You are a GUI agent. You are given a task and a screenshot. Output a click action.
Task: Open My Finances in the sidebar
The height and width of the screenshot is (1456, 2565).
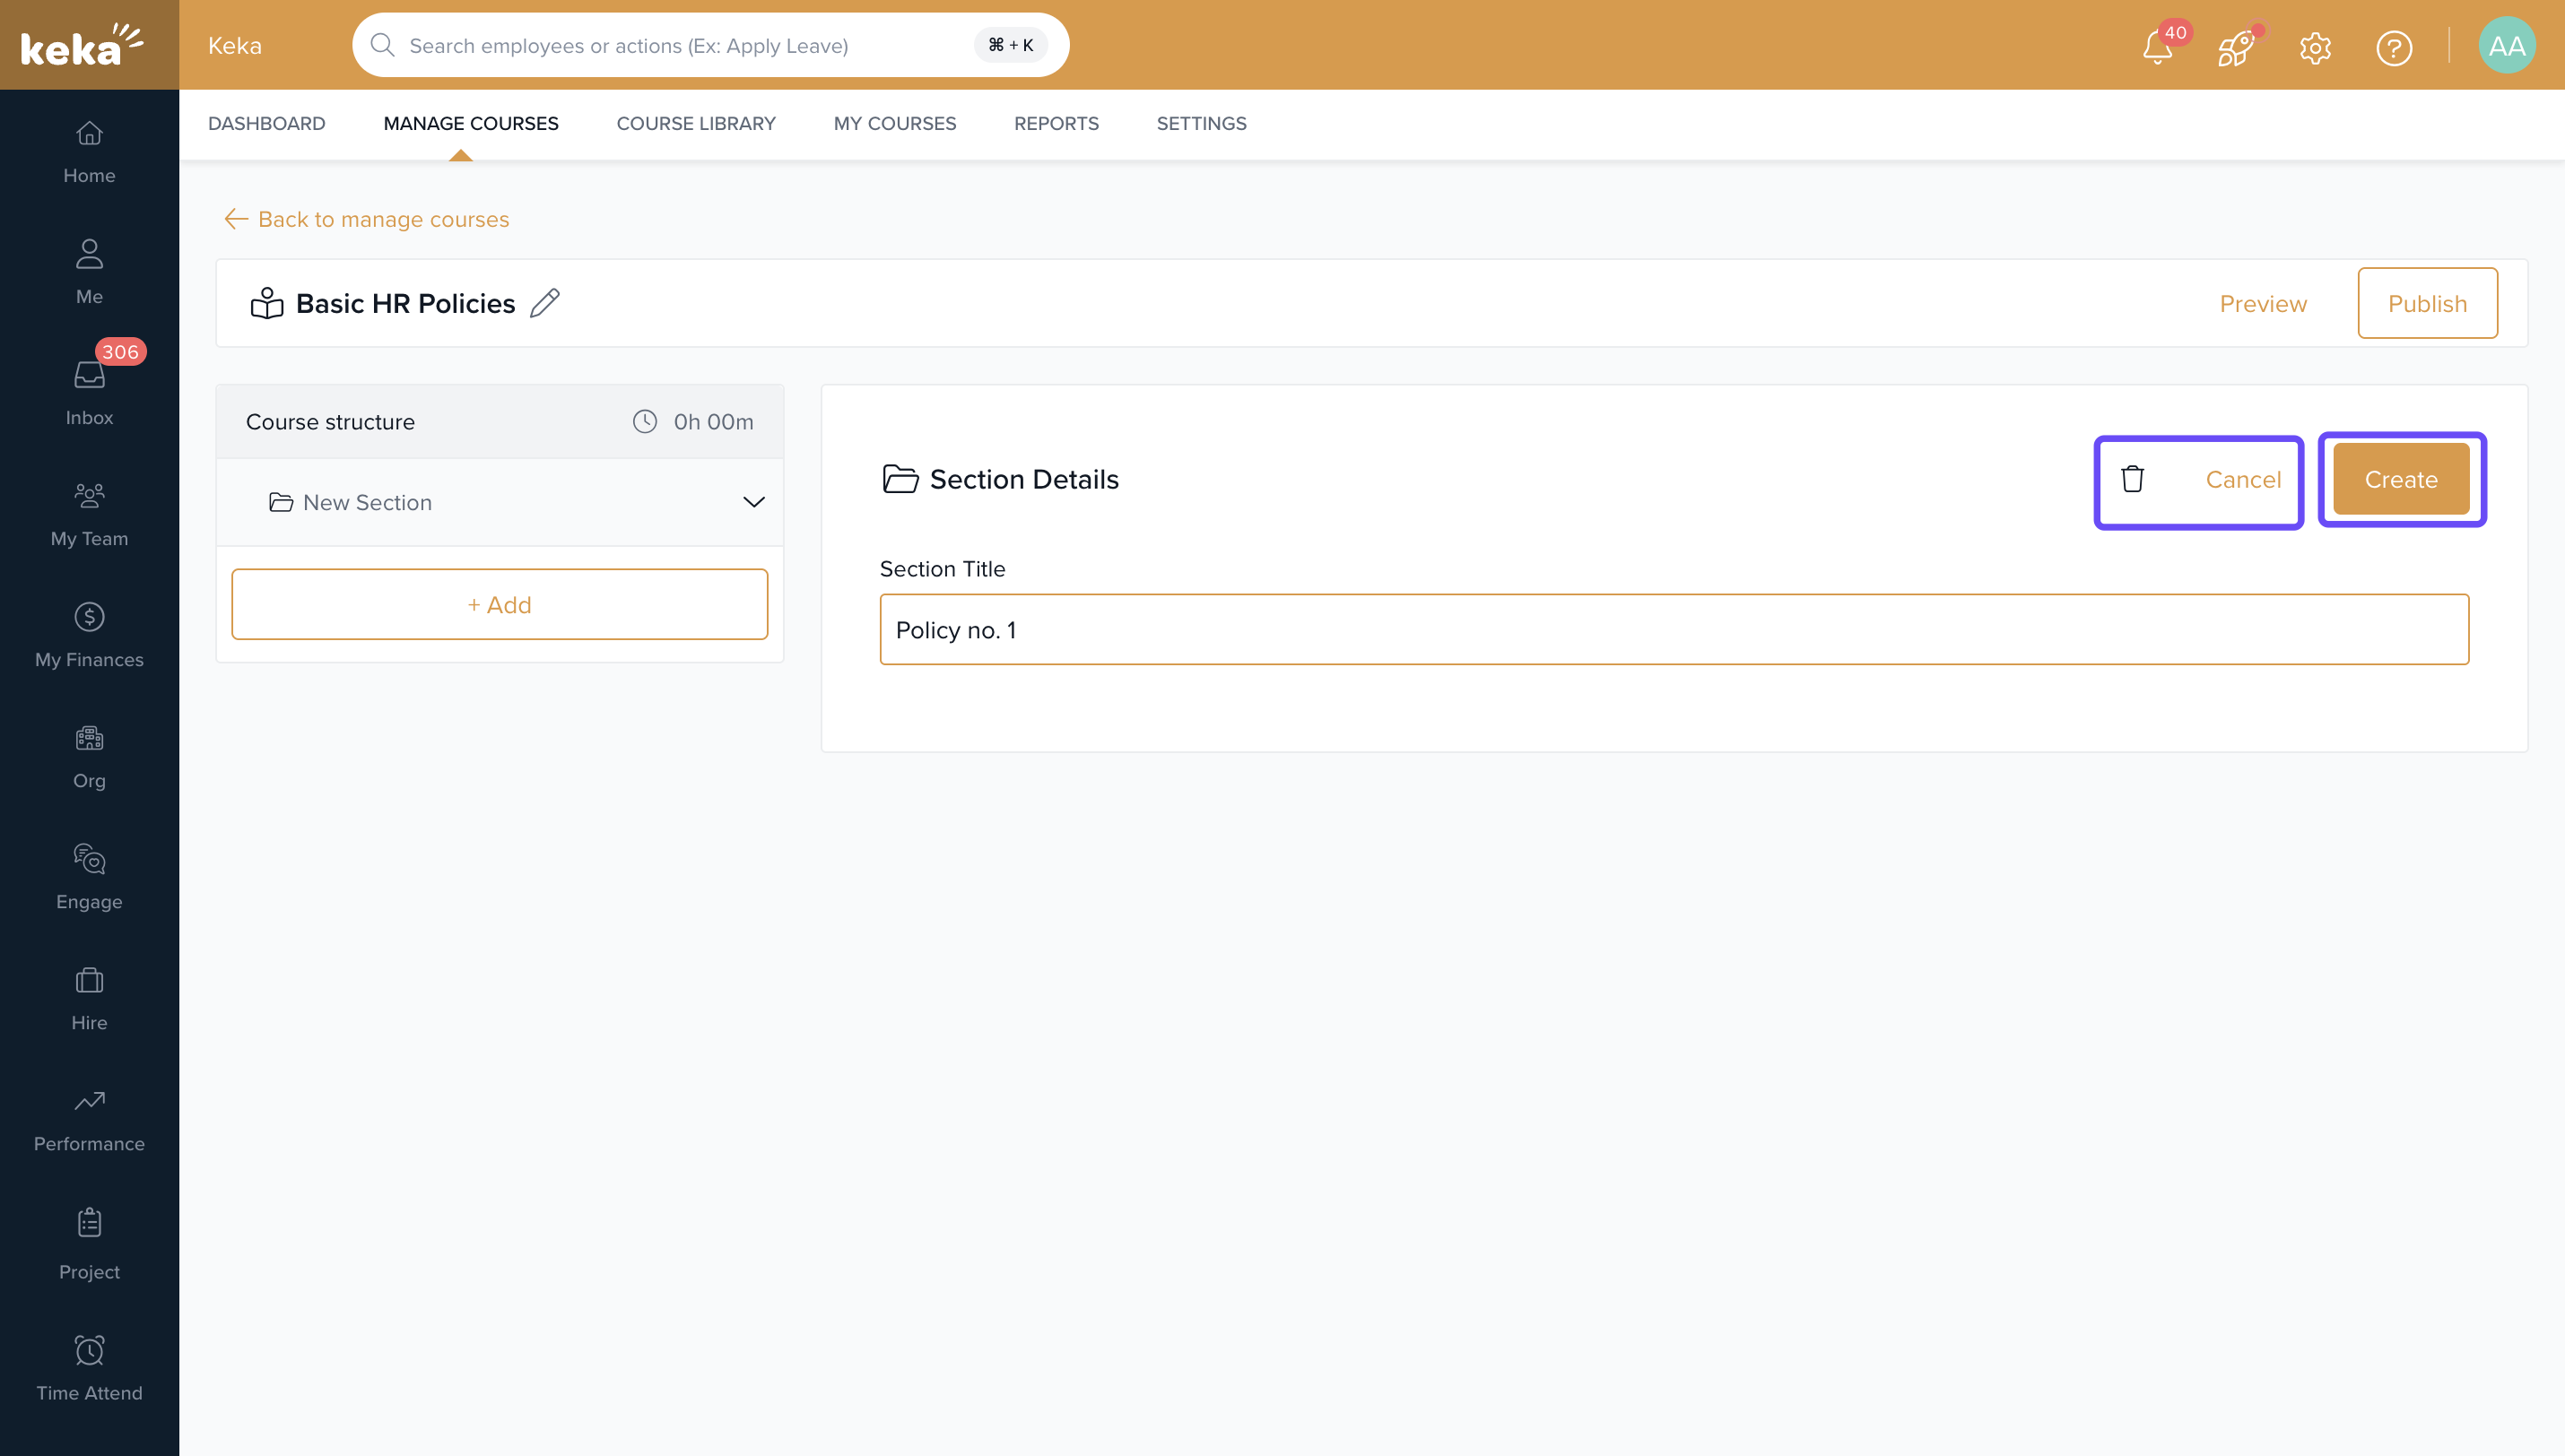coord(89,634)
